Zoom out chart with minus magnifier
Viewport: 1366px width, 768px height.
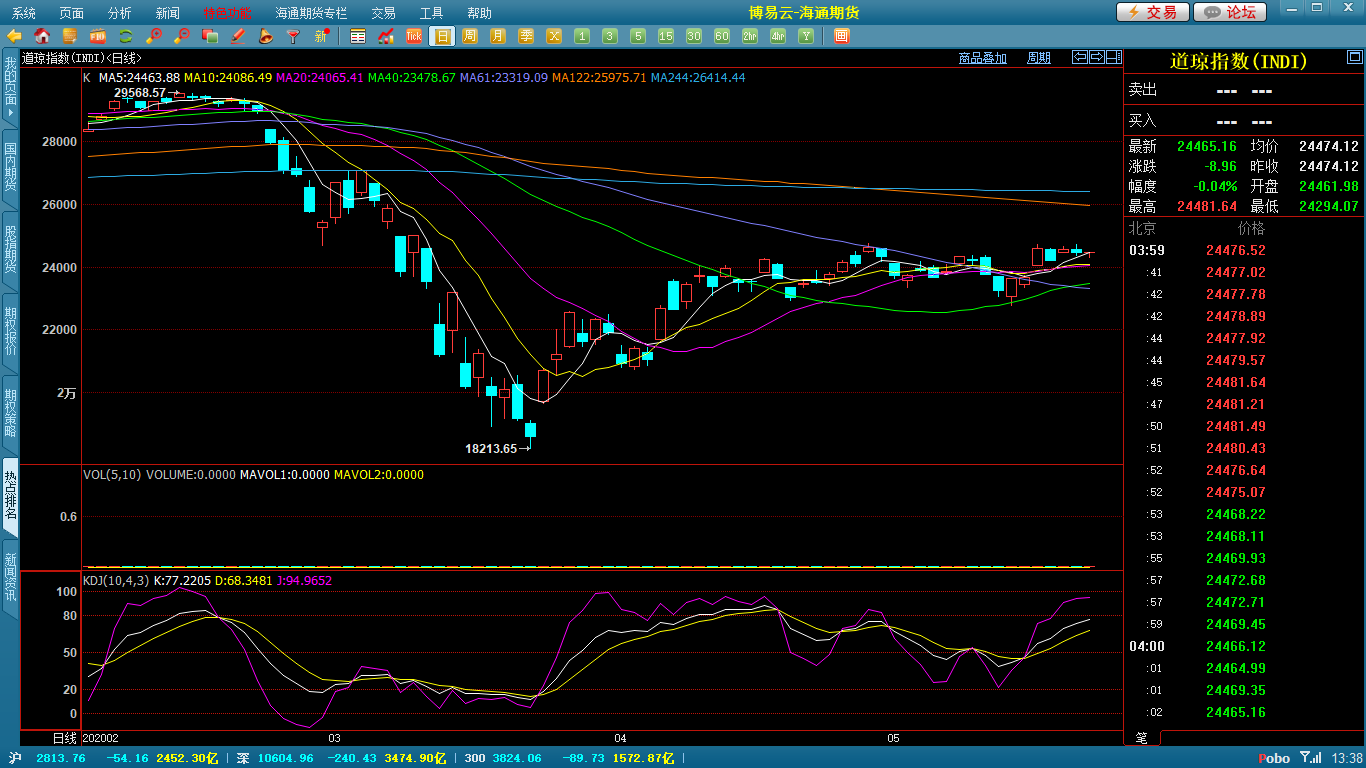click(182, 36)
